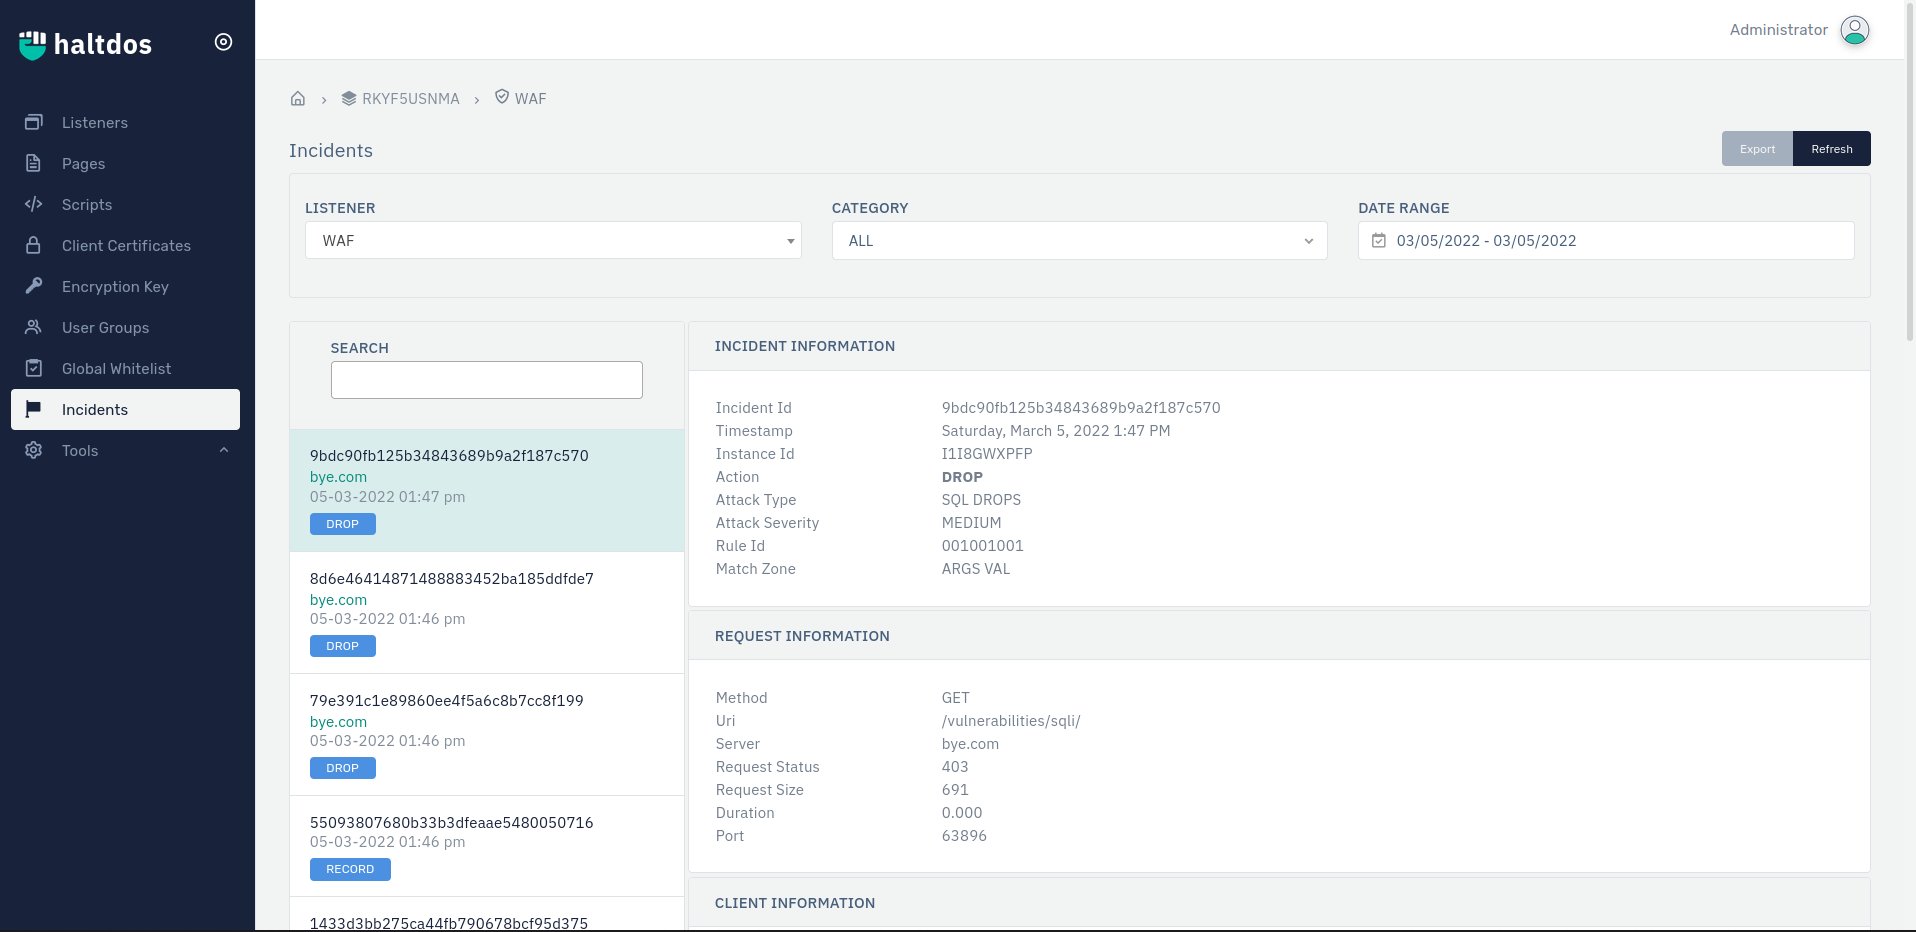Click the Export button
The height and width of the screenshot is (932, 1916).
pos(1757,149)
